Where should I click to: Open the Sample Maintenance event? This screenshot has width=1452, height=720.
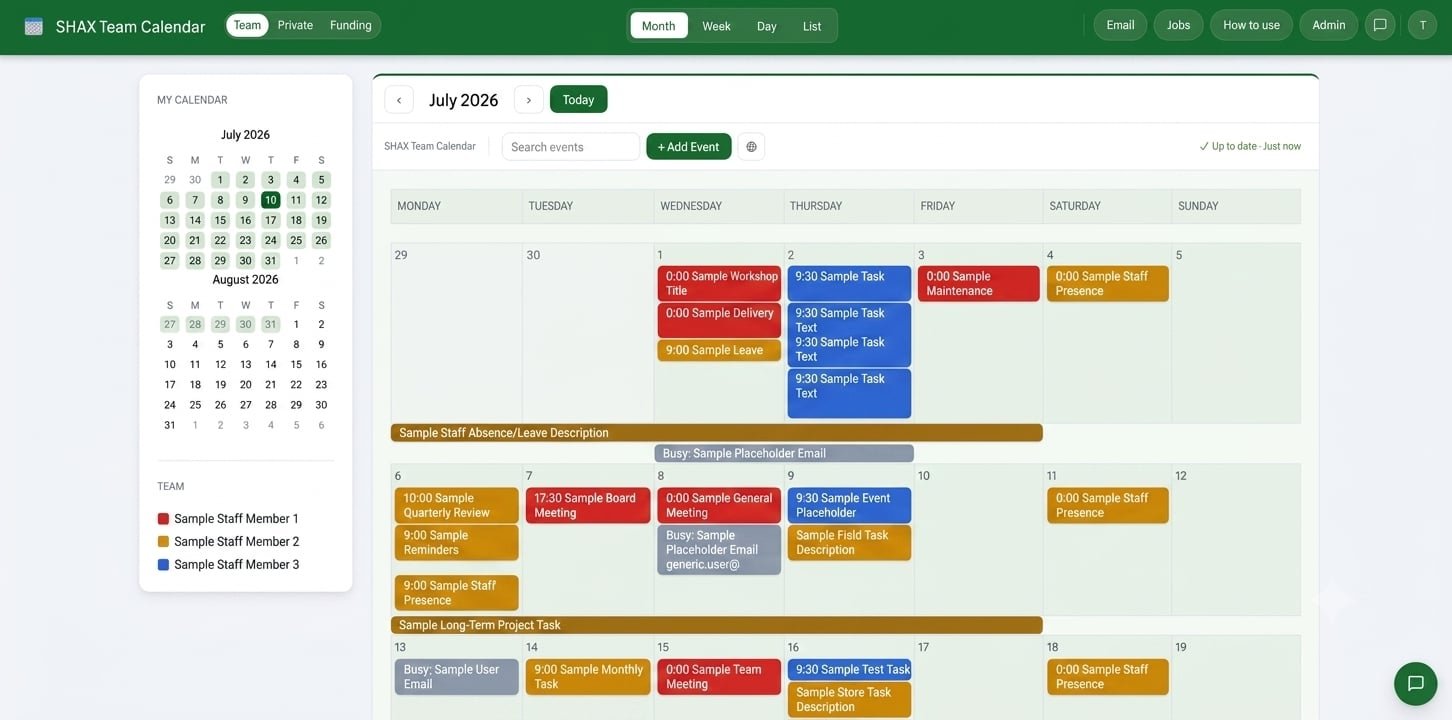click(979, 284)
